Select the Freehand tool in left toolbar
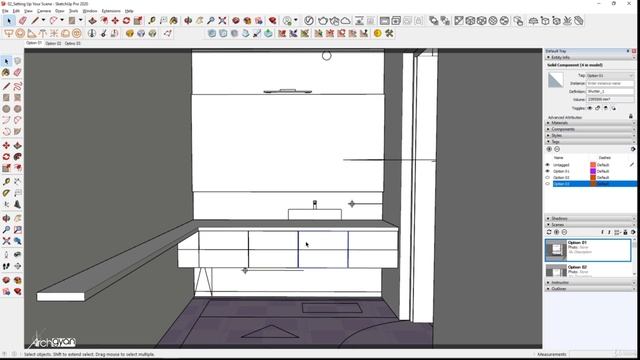The height and width of the screenshot is (360, 640). point(18,86)
